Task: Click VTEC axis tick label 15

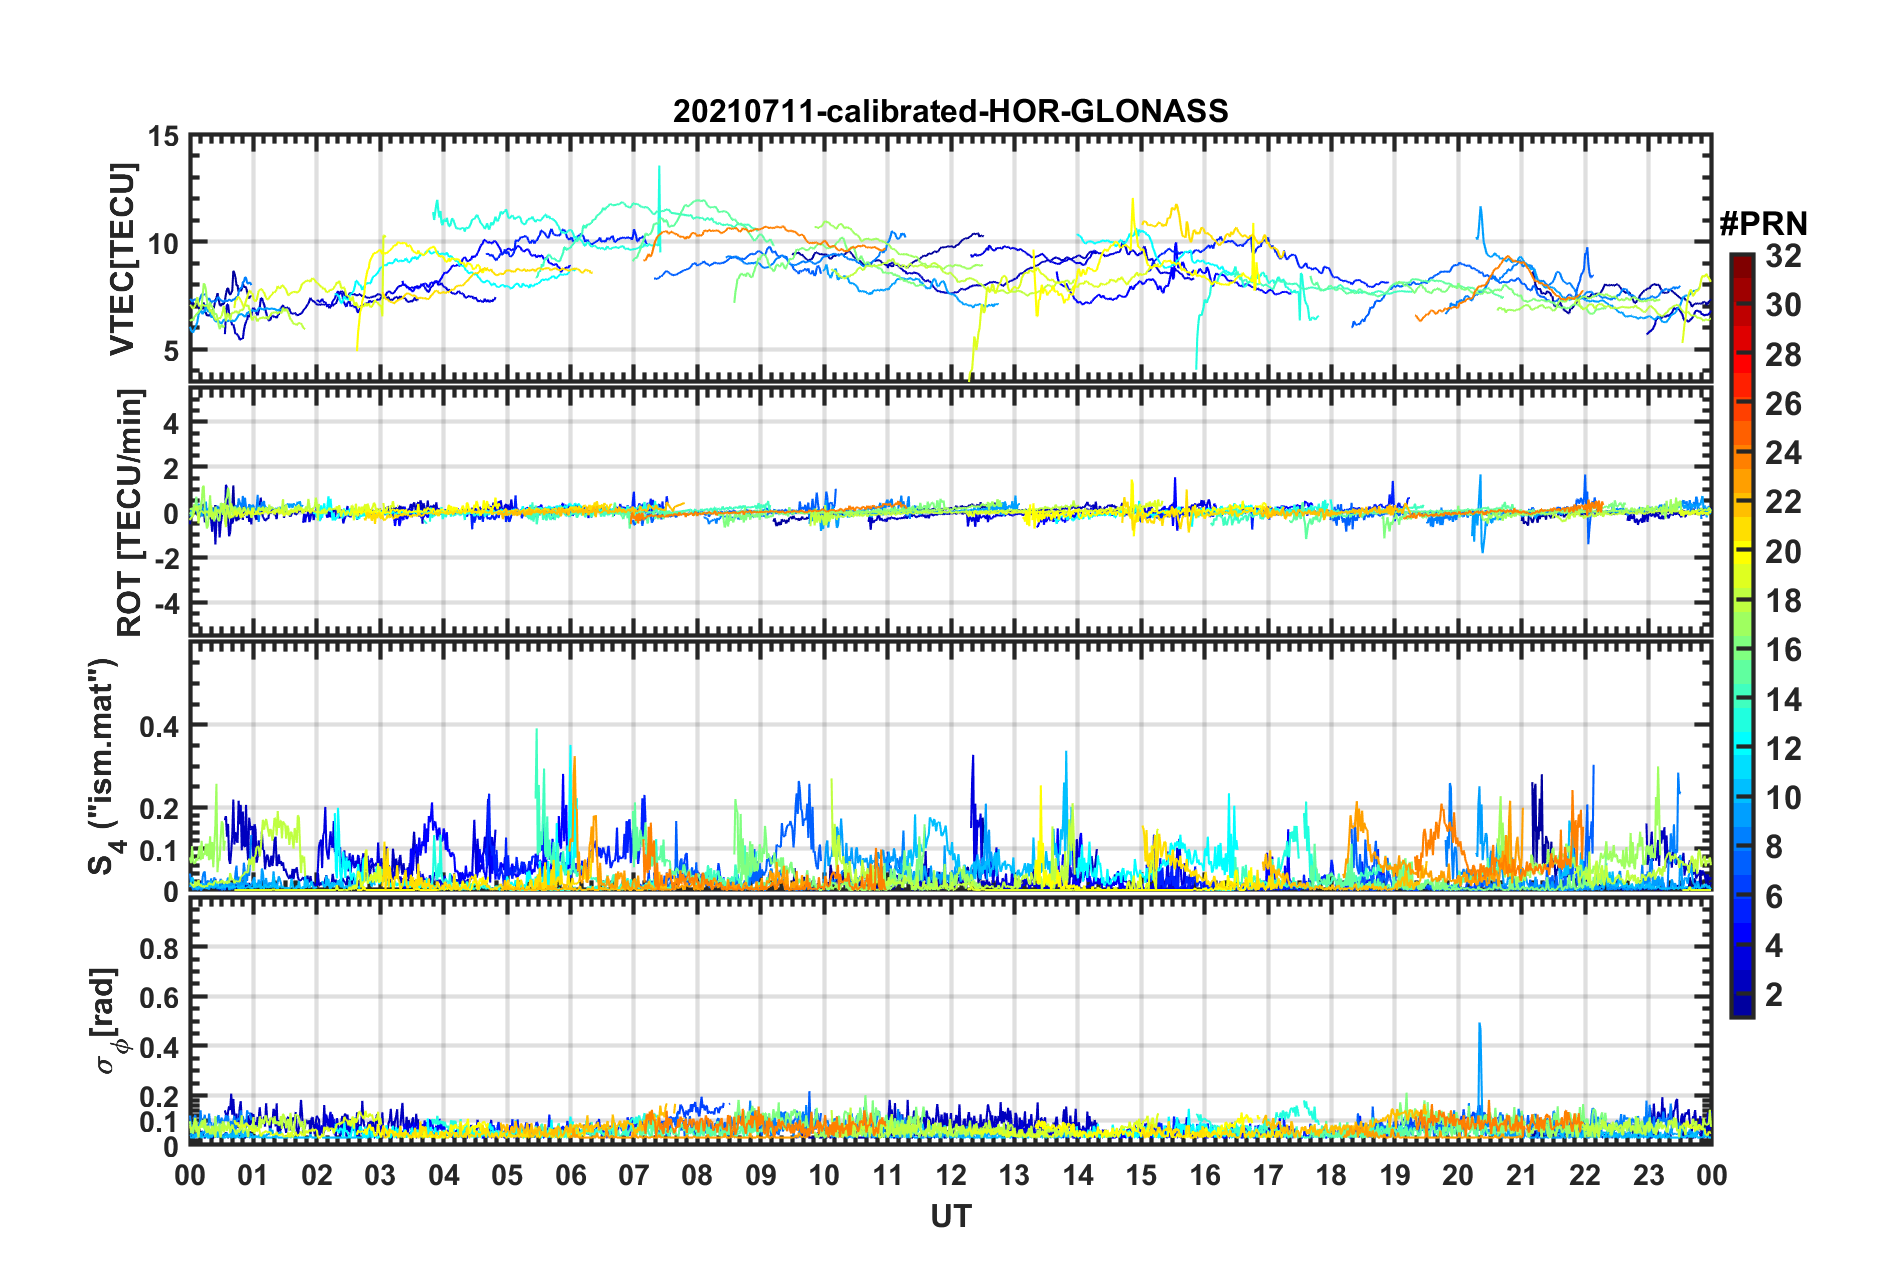Action: (164, 136)
